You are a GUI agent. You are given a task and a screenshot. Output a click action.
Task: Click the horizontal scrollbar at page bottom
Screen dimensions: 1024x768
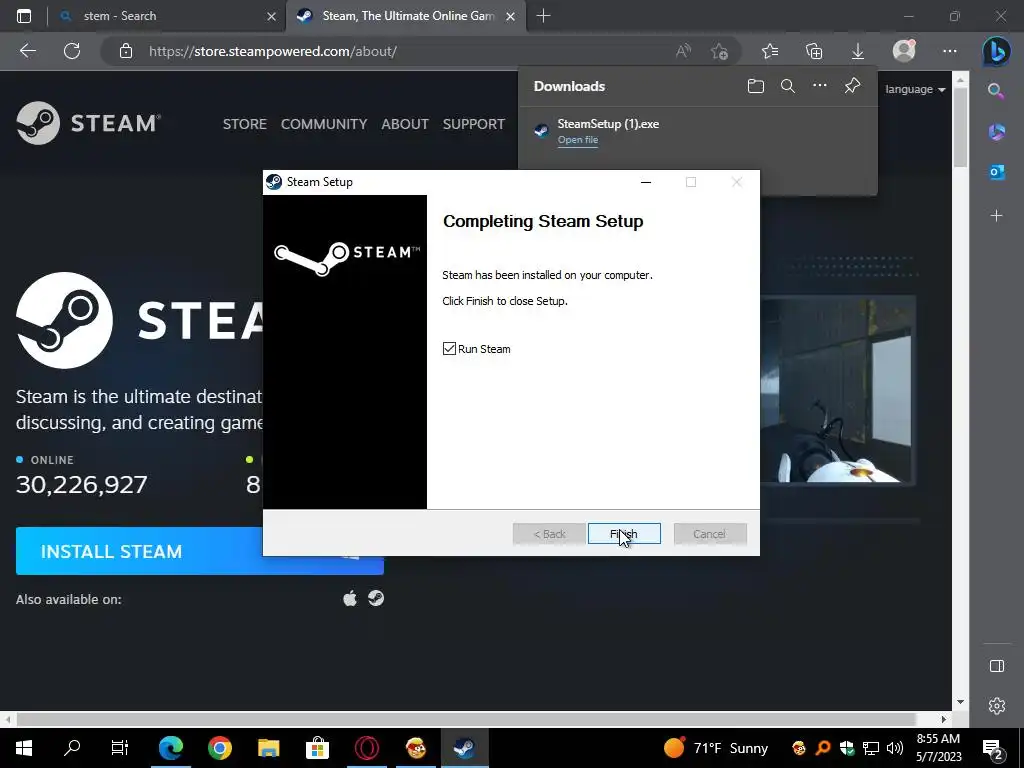(466, 719)
